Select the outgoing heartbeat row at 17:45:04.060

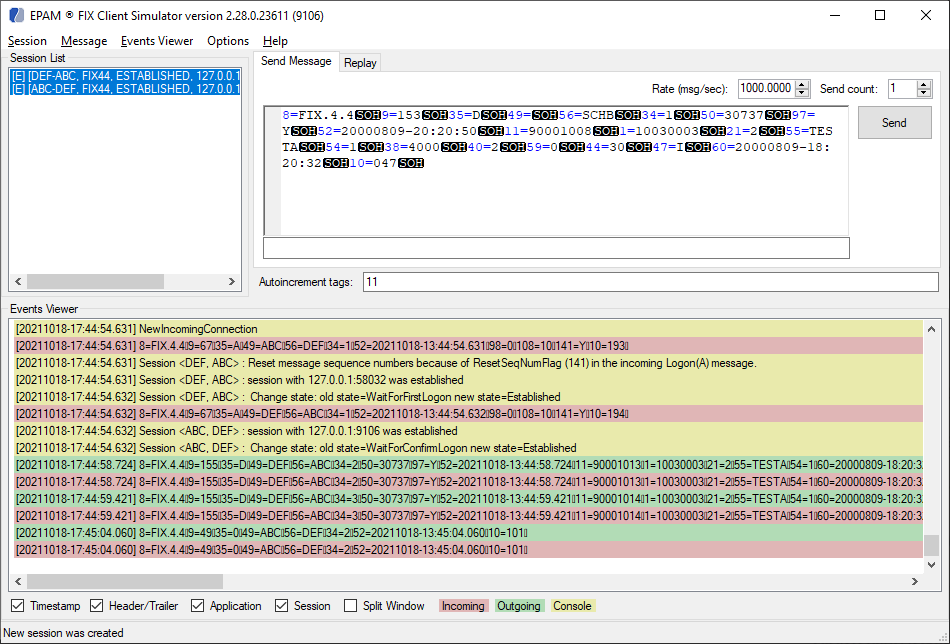point(468,533)
